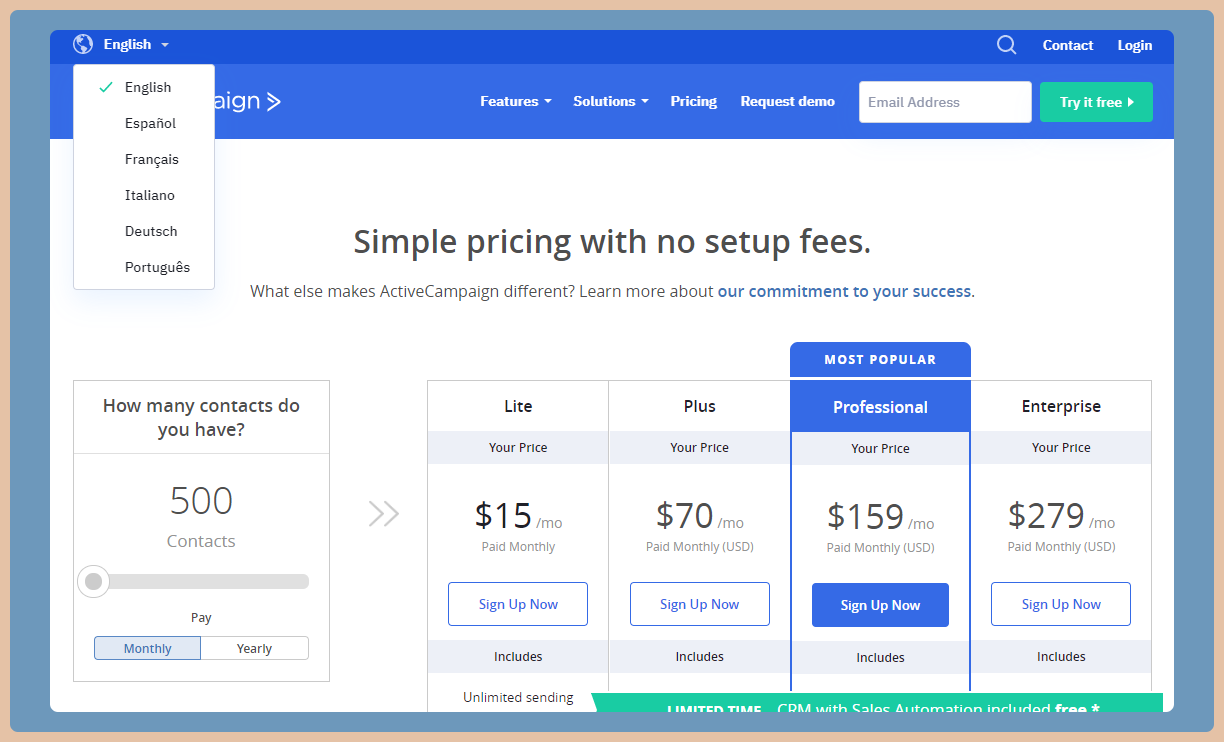Sign Up Now for Plus plan
This screenshot has height=742, width=1224.
[699, 604]
